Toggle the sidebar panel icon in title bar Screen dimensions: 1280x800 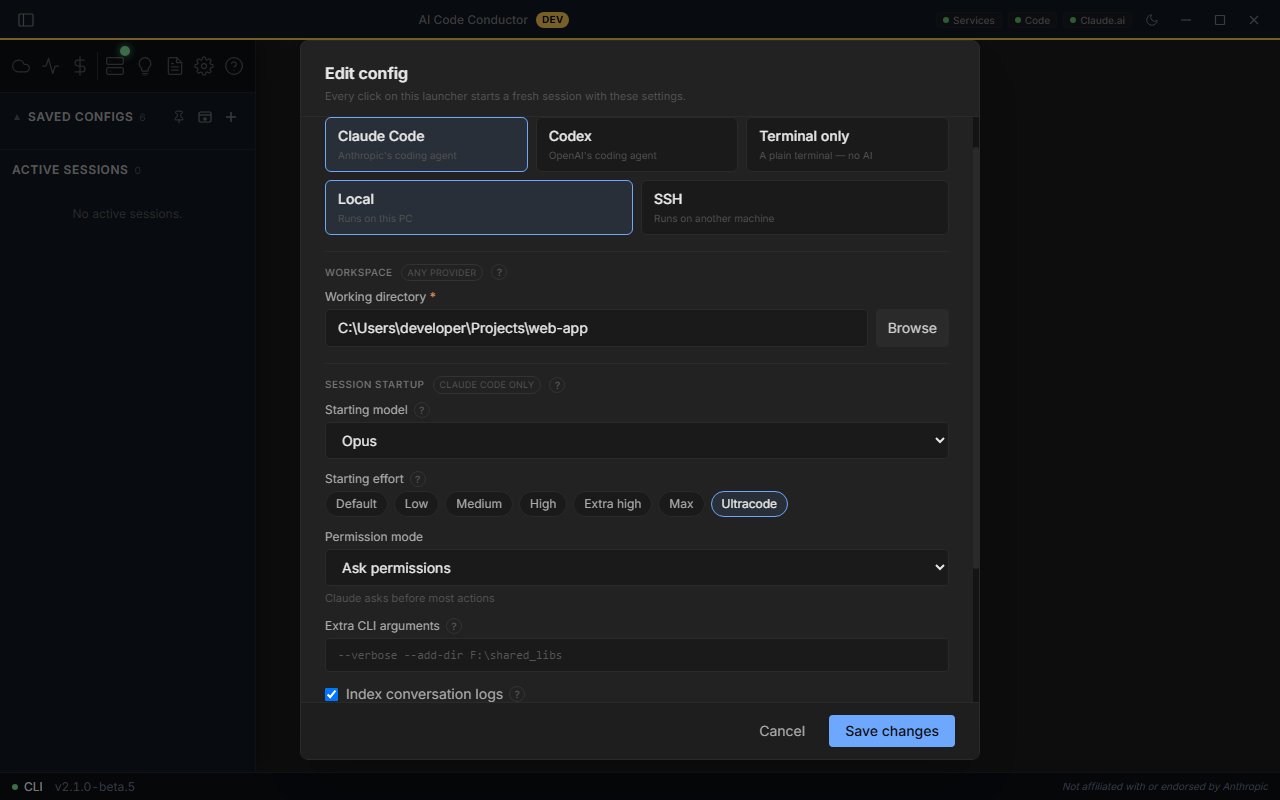(26, 20)
